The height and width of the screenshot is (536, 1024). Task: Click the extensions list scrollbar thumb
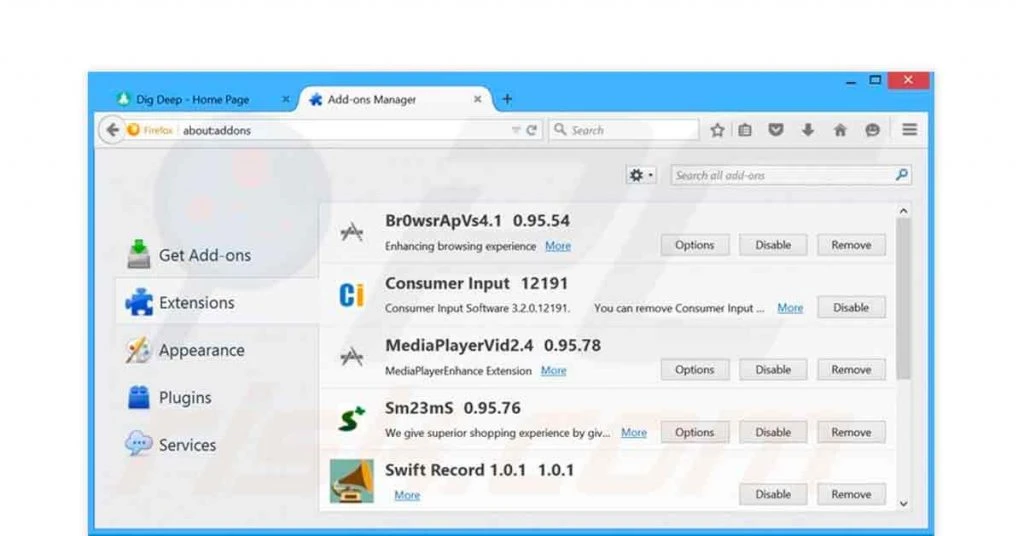click(x=903, y=299)
